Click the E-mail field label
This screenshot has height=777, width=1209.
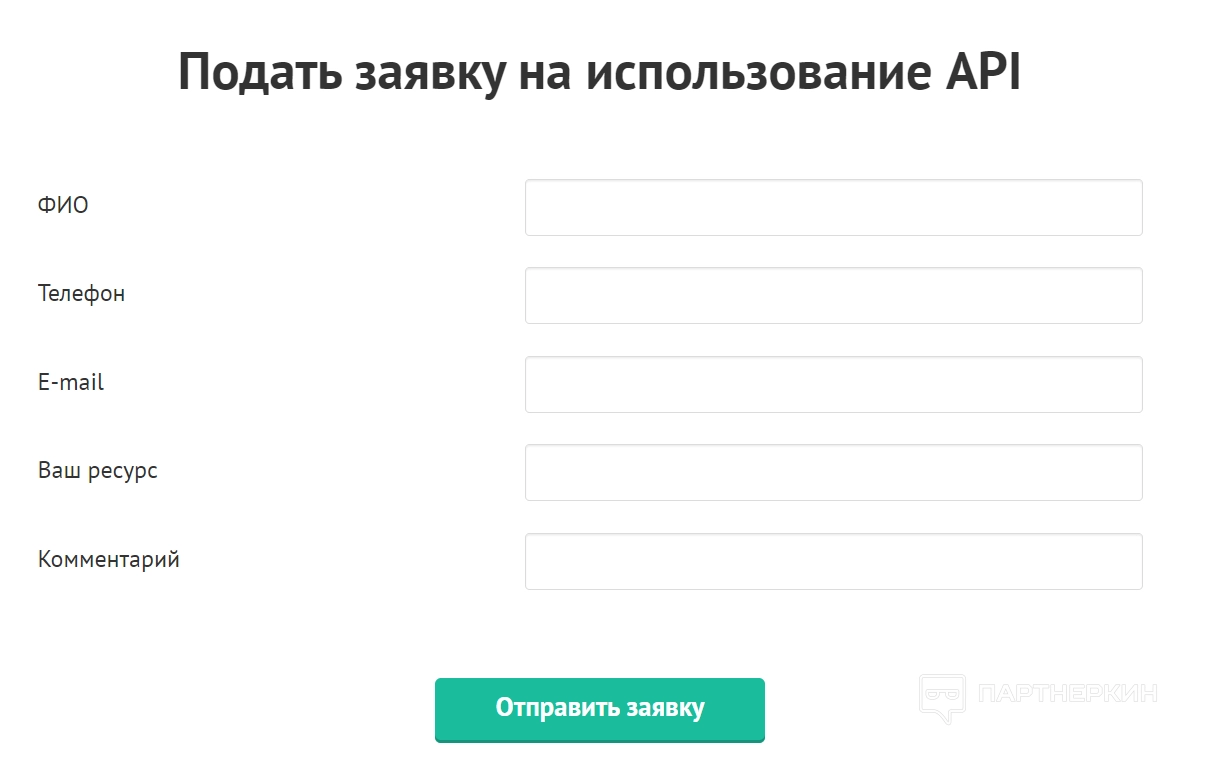[71, 382]
